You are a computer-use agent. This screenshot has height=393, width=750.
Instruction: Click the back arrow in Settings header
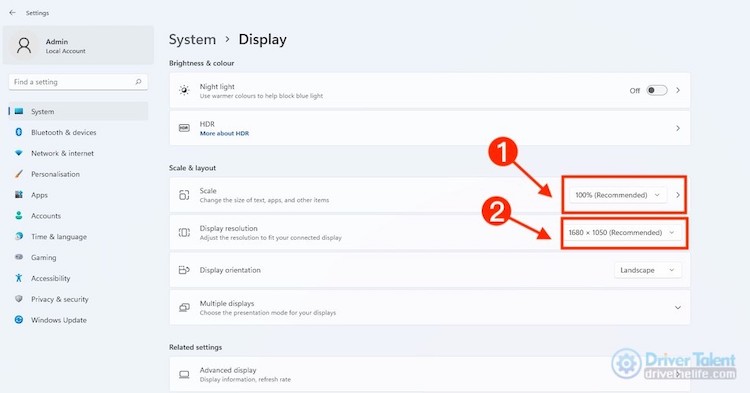point(12,13)
